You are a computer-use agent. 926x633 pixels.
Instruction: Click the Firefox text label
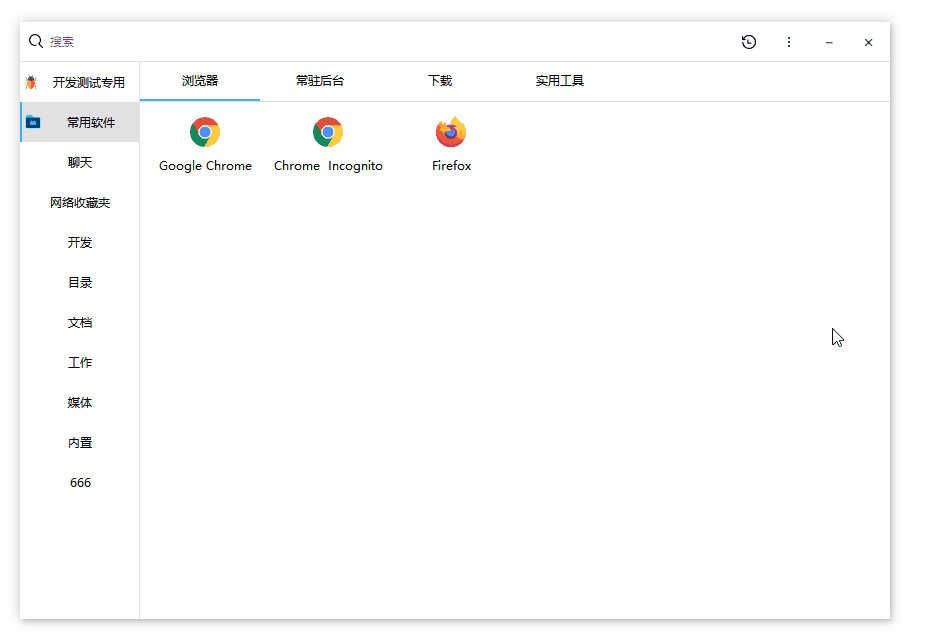[x=451, y=166]
